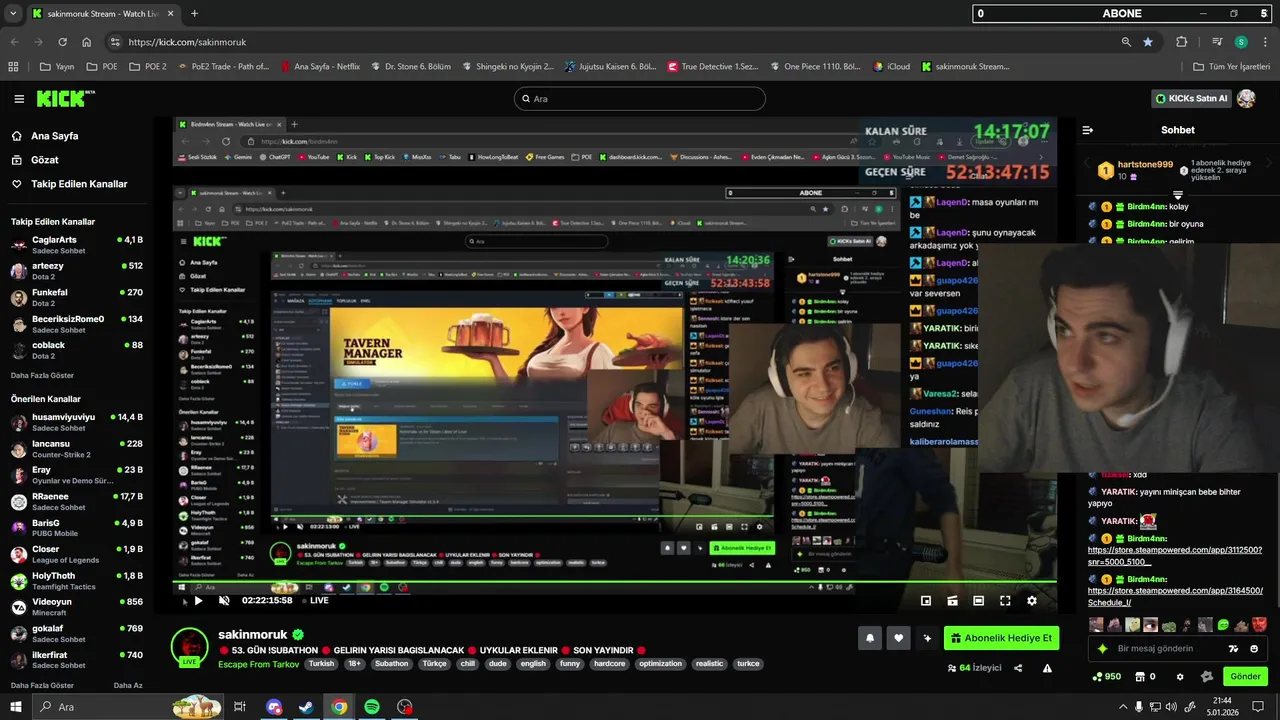Click Escape From Tarkov category link

click(x=258, y=664)
